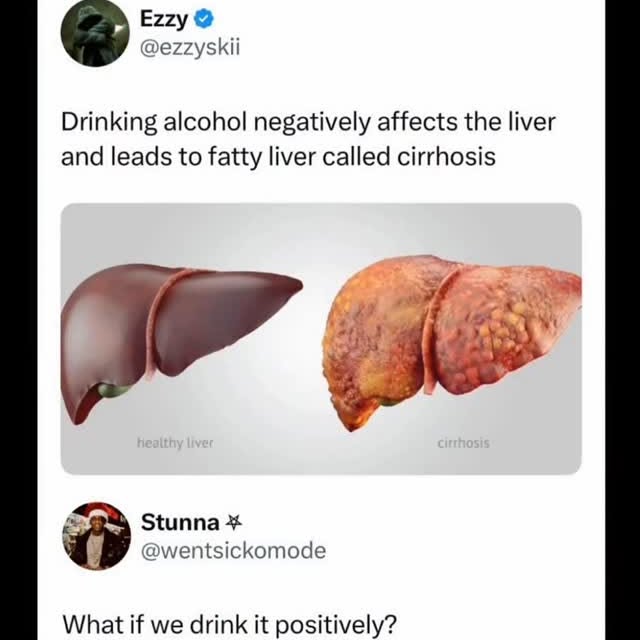Select the Ezzy display name

(x=165, y=19)
